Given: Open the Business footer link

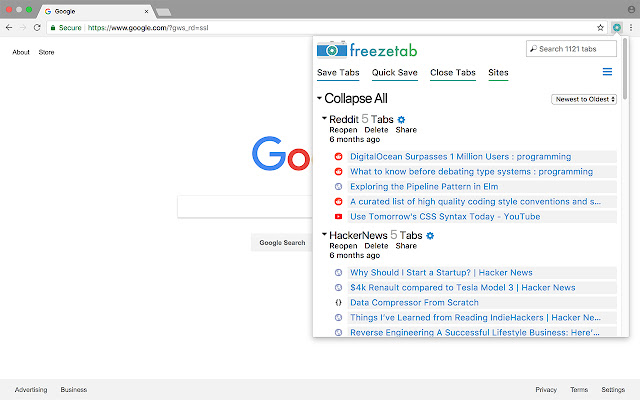Looking at the screenshot, I should [x=73, y=390].
